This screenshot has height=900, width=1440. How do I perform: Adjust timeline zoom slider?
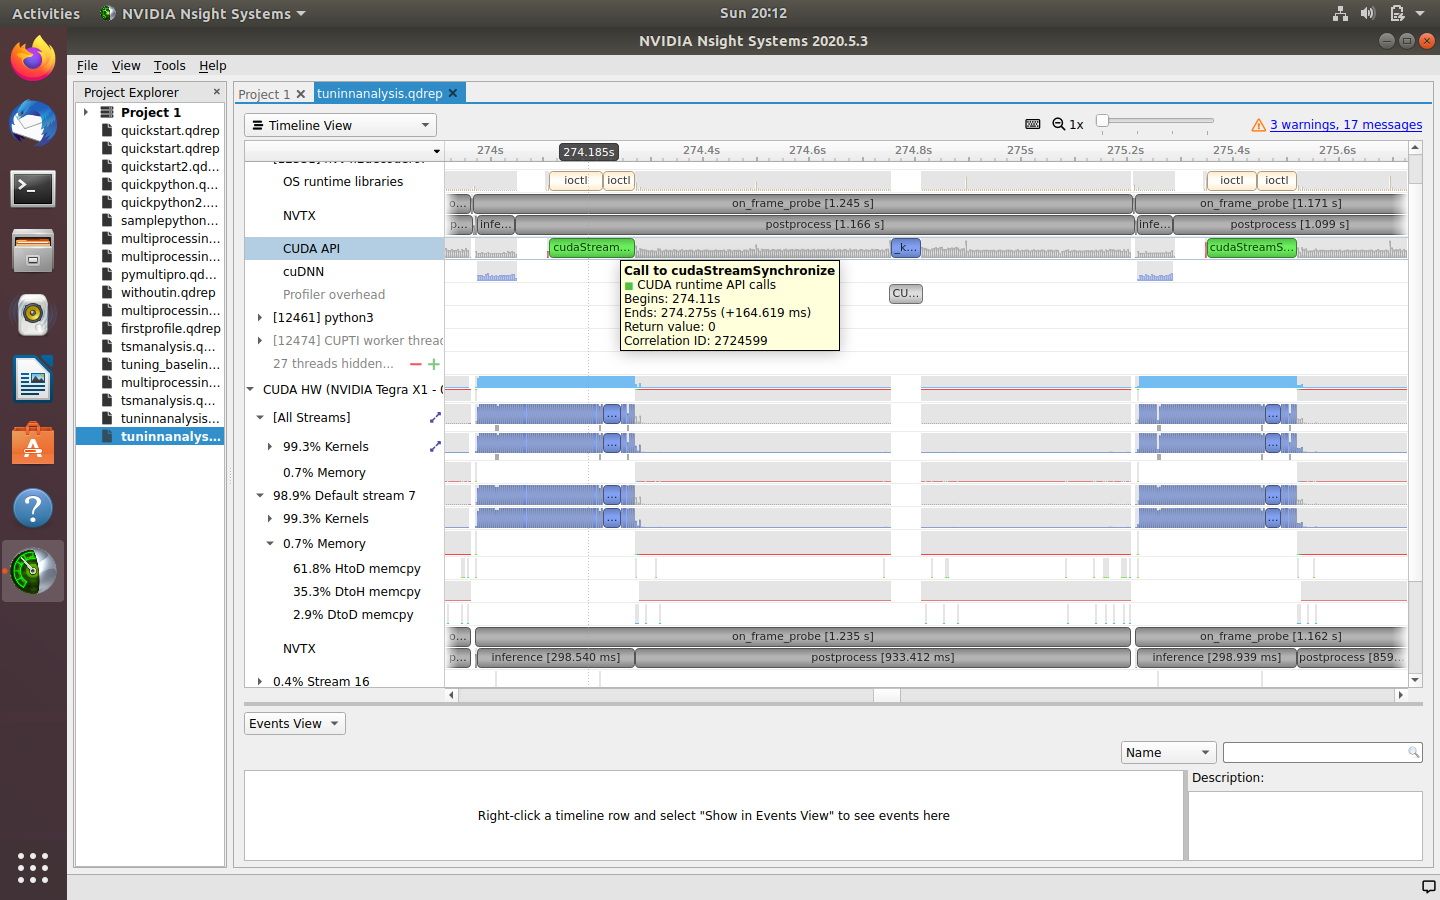(x=1102, y=121)
